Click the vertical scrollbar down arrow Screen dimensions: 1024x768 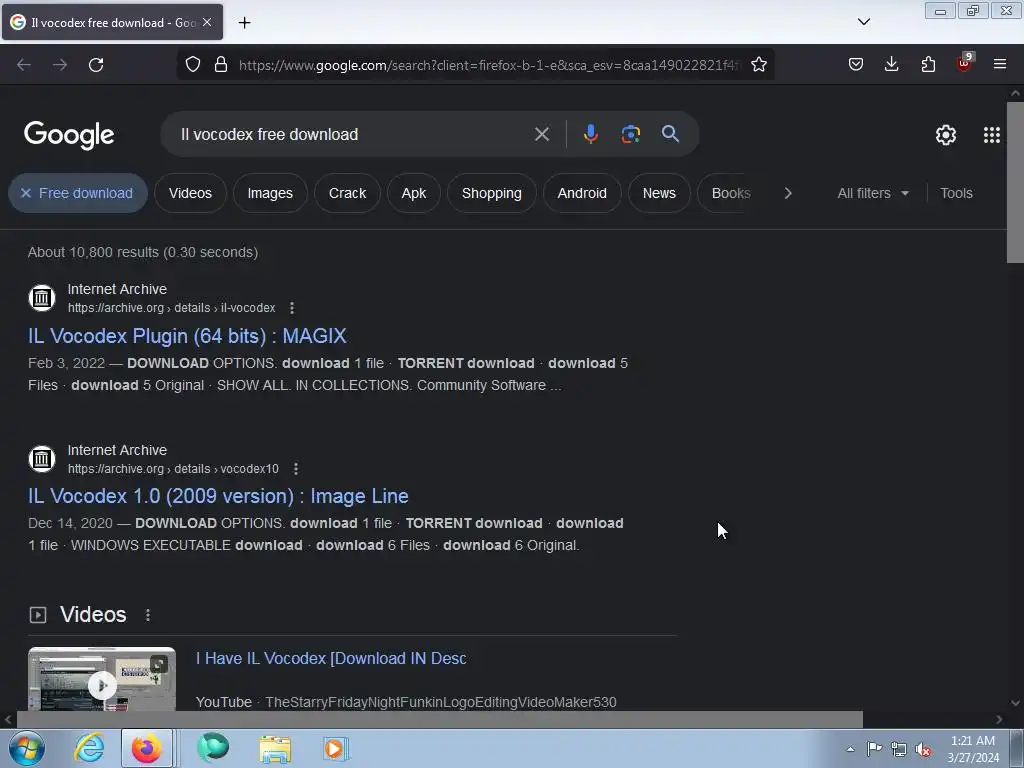coord(1015,703)
